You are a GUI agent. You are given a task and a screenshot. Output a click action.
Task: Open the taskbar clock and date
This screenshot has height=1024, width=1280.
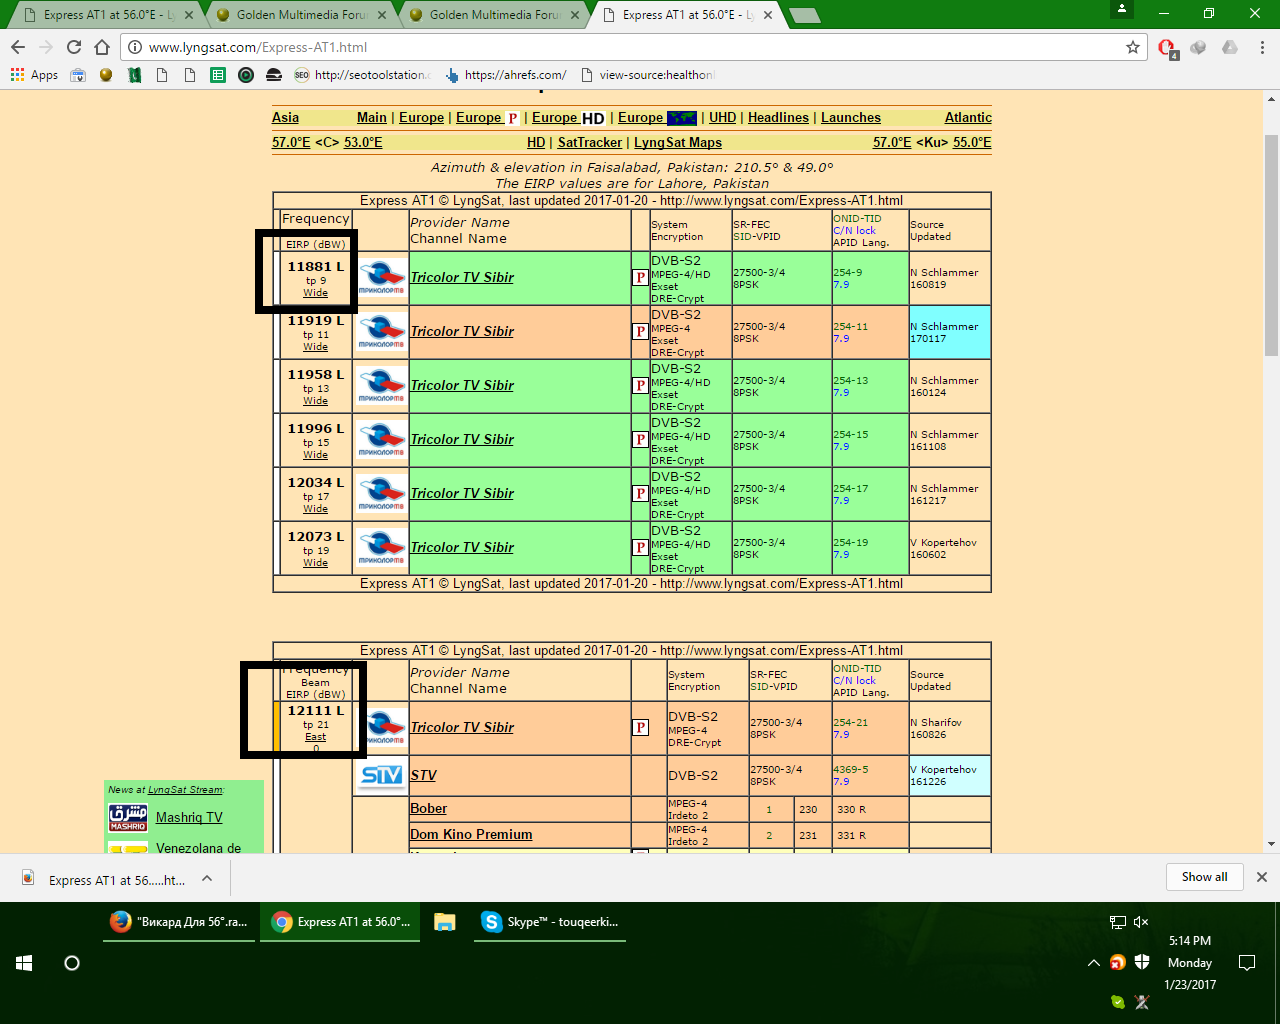(1190, 963)
